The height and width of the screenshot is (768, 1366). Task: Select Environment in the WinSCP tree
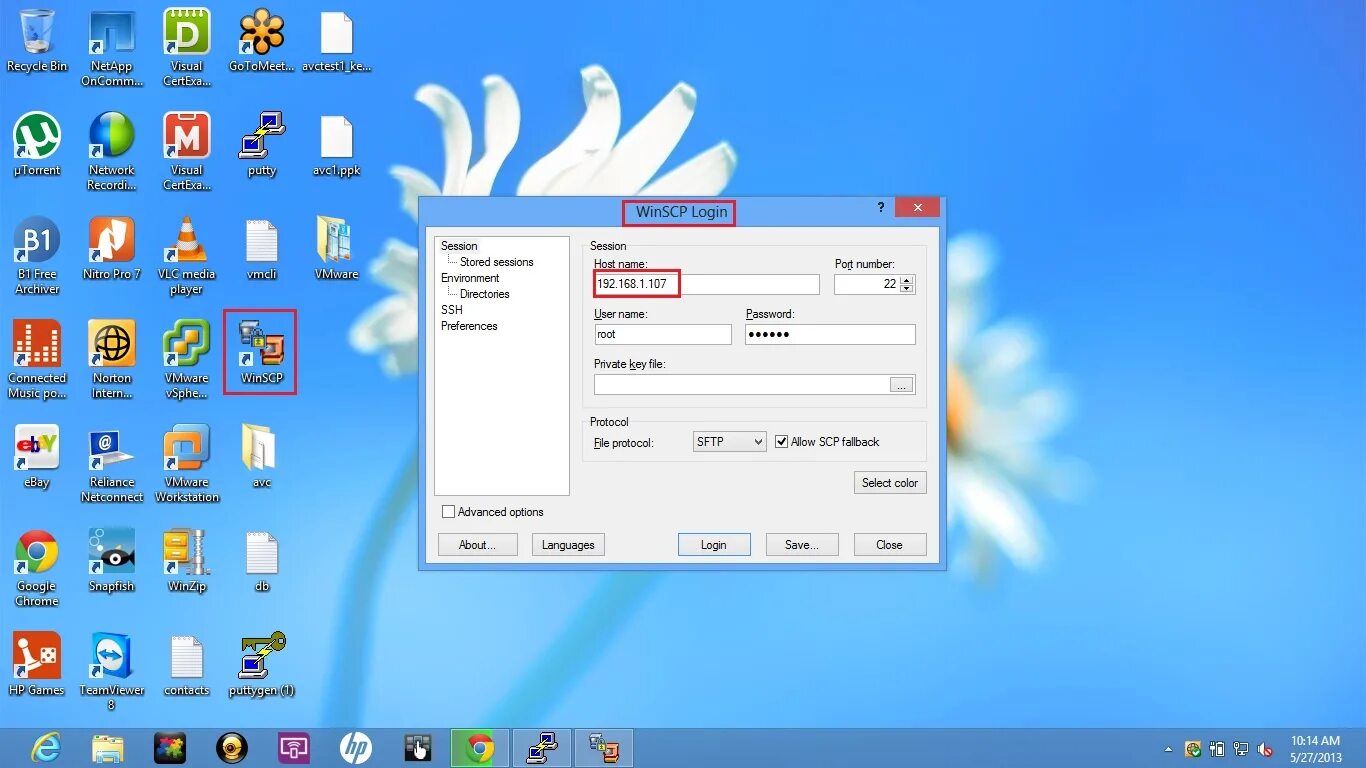point(470,278)
